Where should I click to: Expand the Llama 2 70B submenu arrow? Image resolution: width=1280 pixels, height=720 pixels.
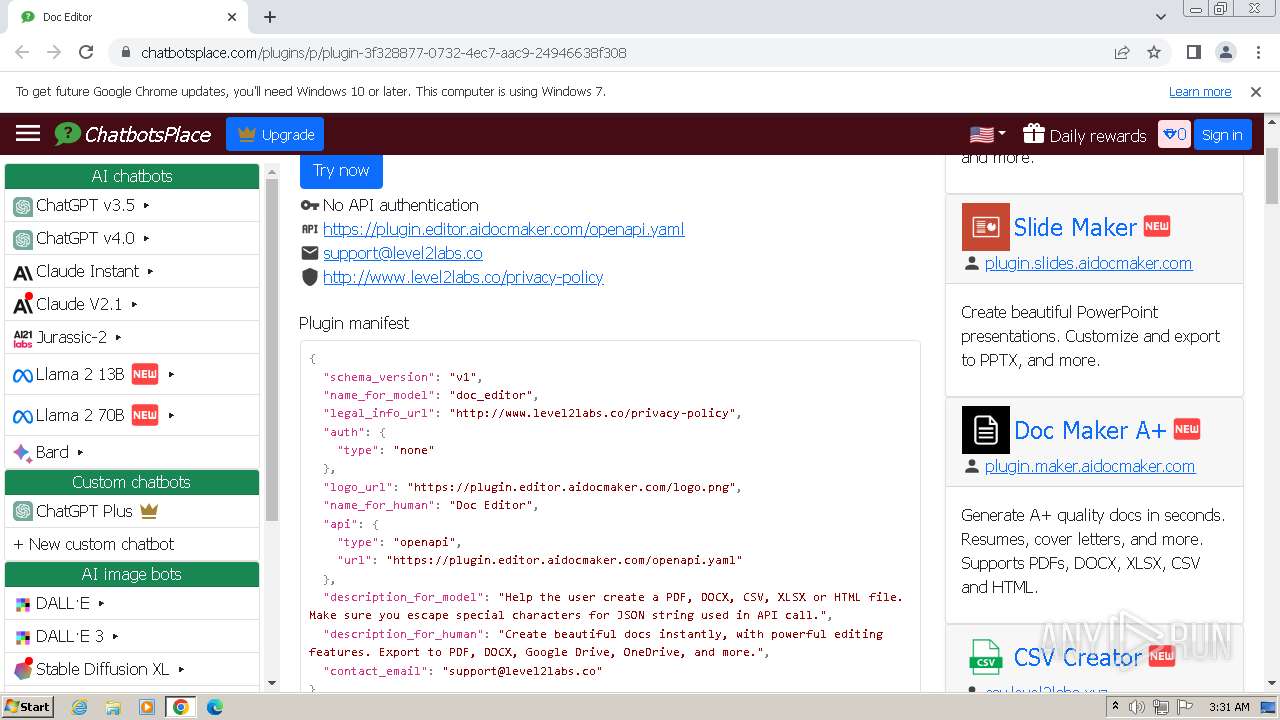(x=172, y=415)
